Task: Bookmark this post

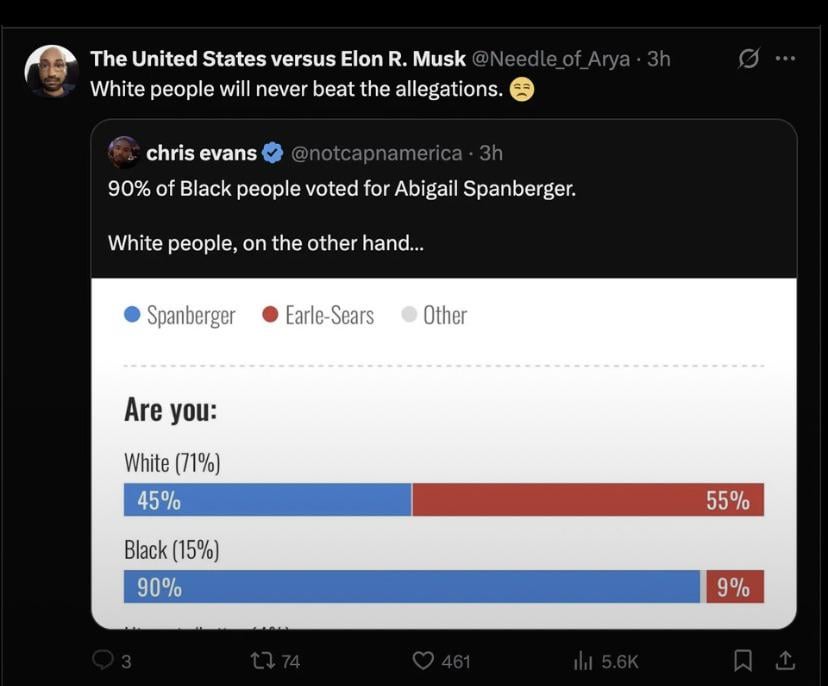Action: coord(743,660)
